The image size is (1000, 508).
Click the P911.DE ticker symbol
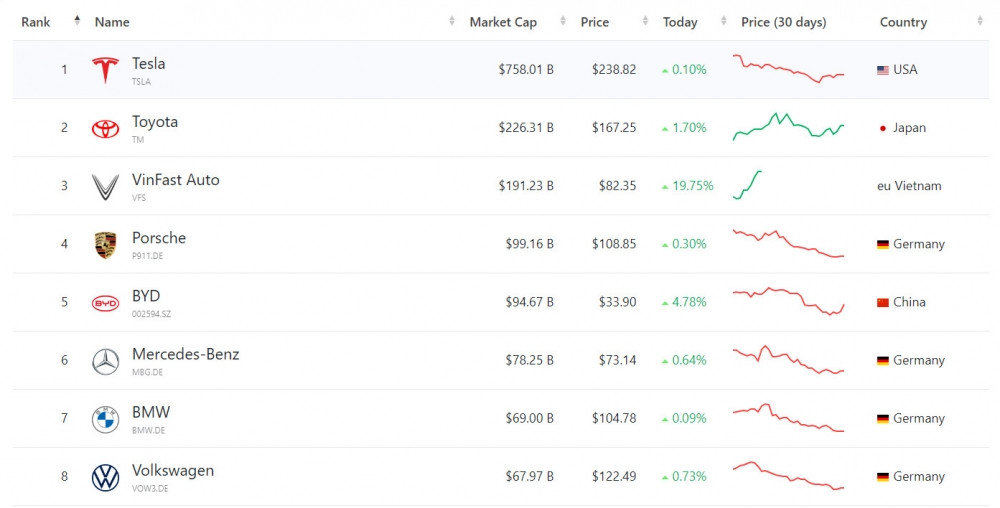(147, 256)
